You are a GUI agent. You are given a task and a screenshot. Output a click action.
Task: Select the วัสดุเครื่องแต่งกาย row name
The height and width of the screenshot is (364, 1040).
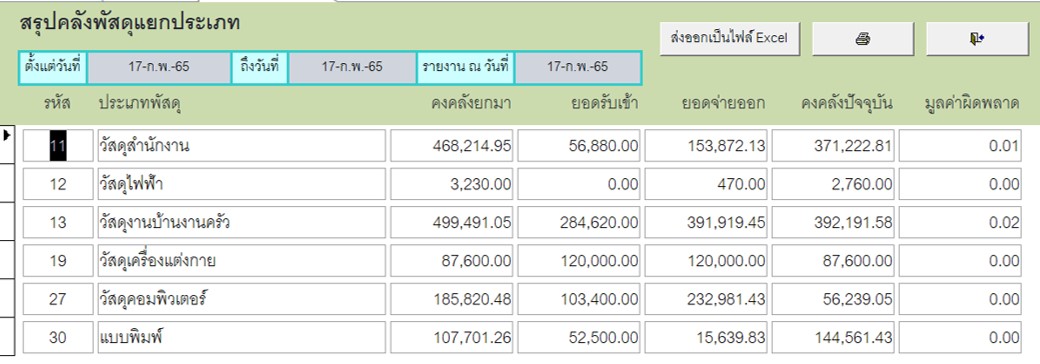tap(241, 261)
